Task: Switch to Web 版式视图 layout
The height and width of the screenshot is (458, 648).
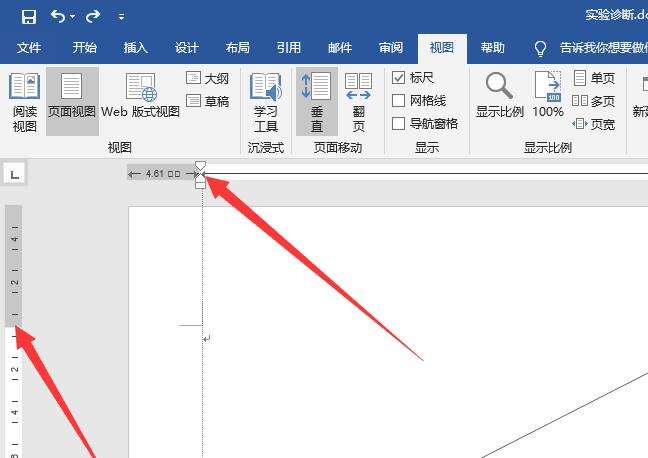Action: click(141, 95)
